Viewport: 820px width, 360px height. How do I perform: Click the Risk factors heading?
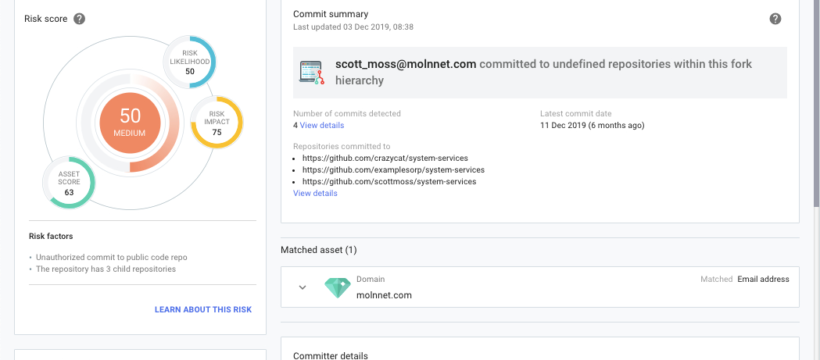pyautogui.click(x=51, y=237)
